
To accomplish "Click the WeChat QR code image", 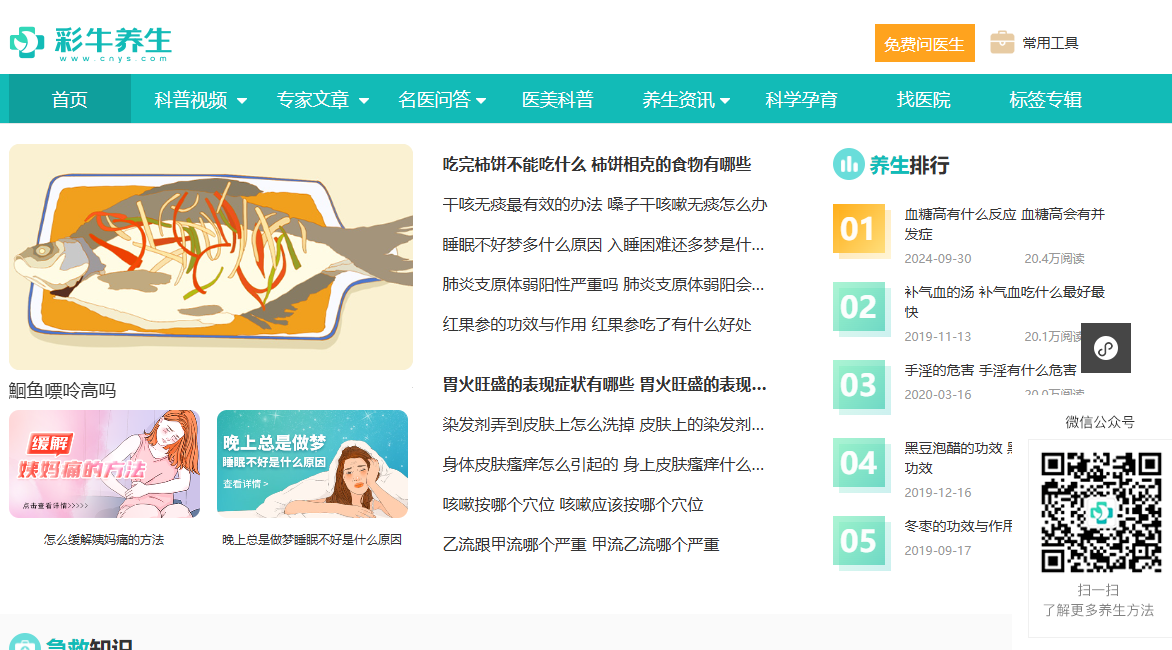I will point(1100,511).
